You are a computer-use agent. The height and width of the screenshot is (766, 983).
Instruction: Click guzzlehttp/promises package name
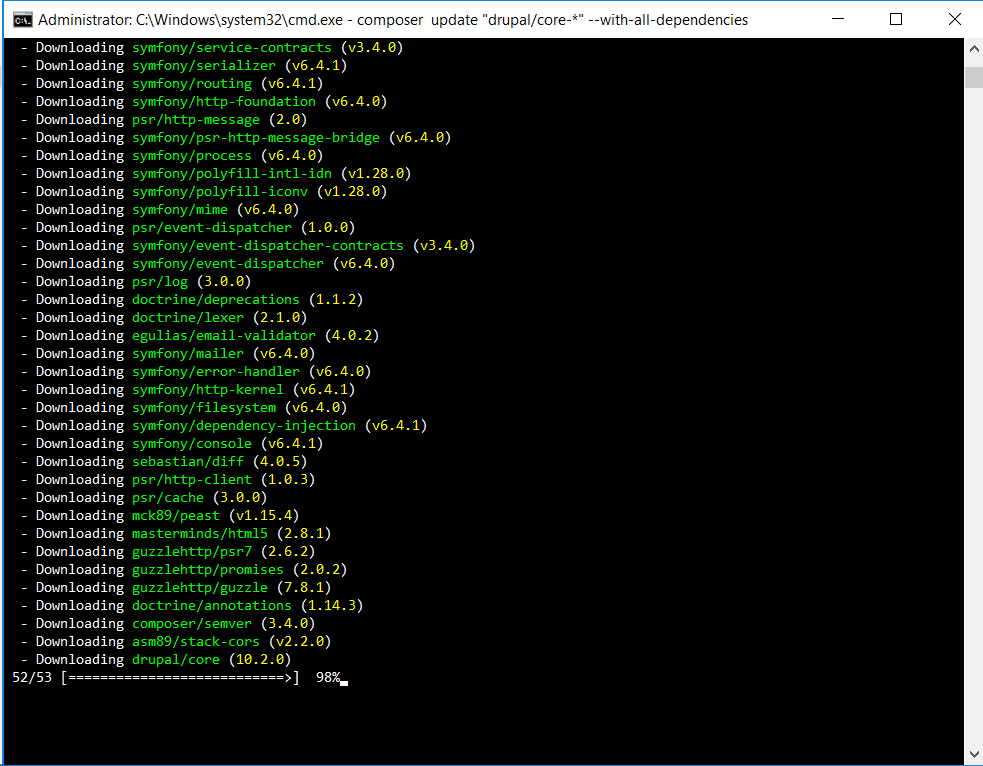click(x=208, y=570)
